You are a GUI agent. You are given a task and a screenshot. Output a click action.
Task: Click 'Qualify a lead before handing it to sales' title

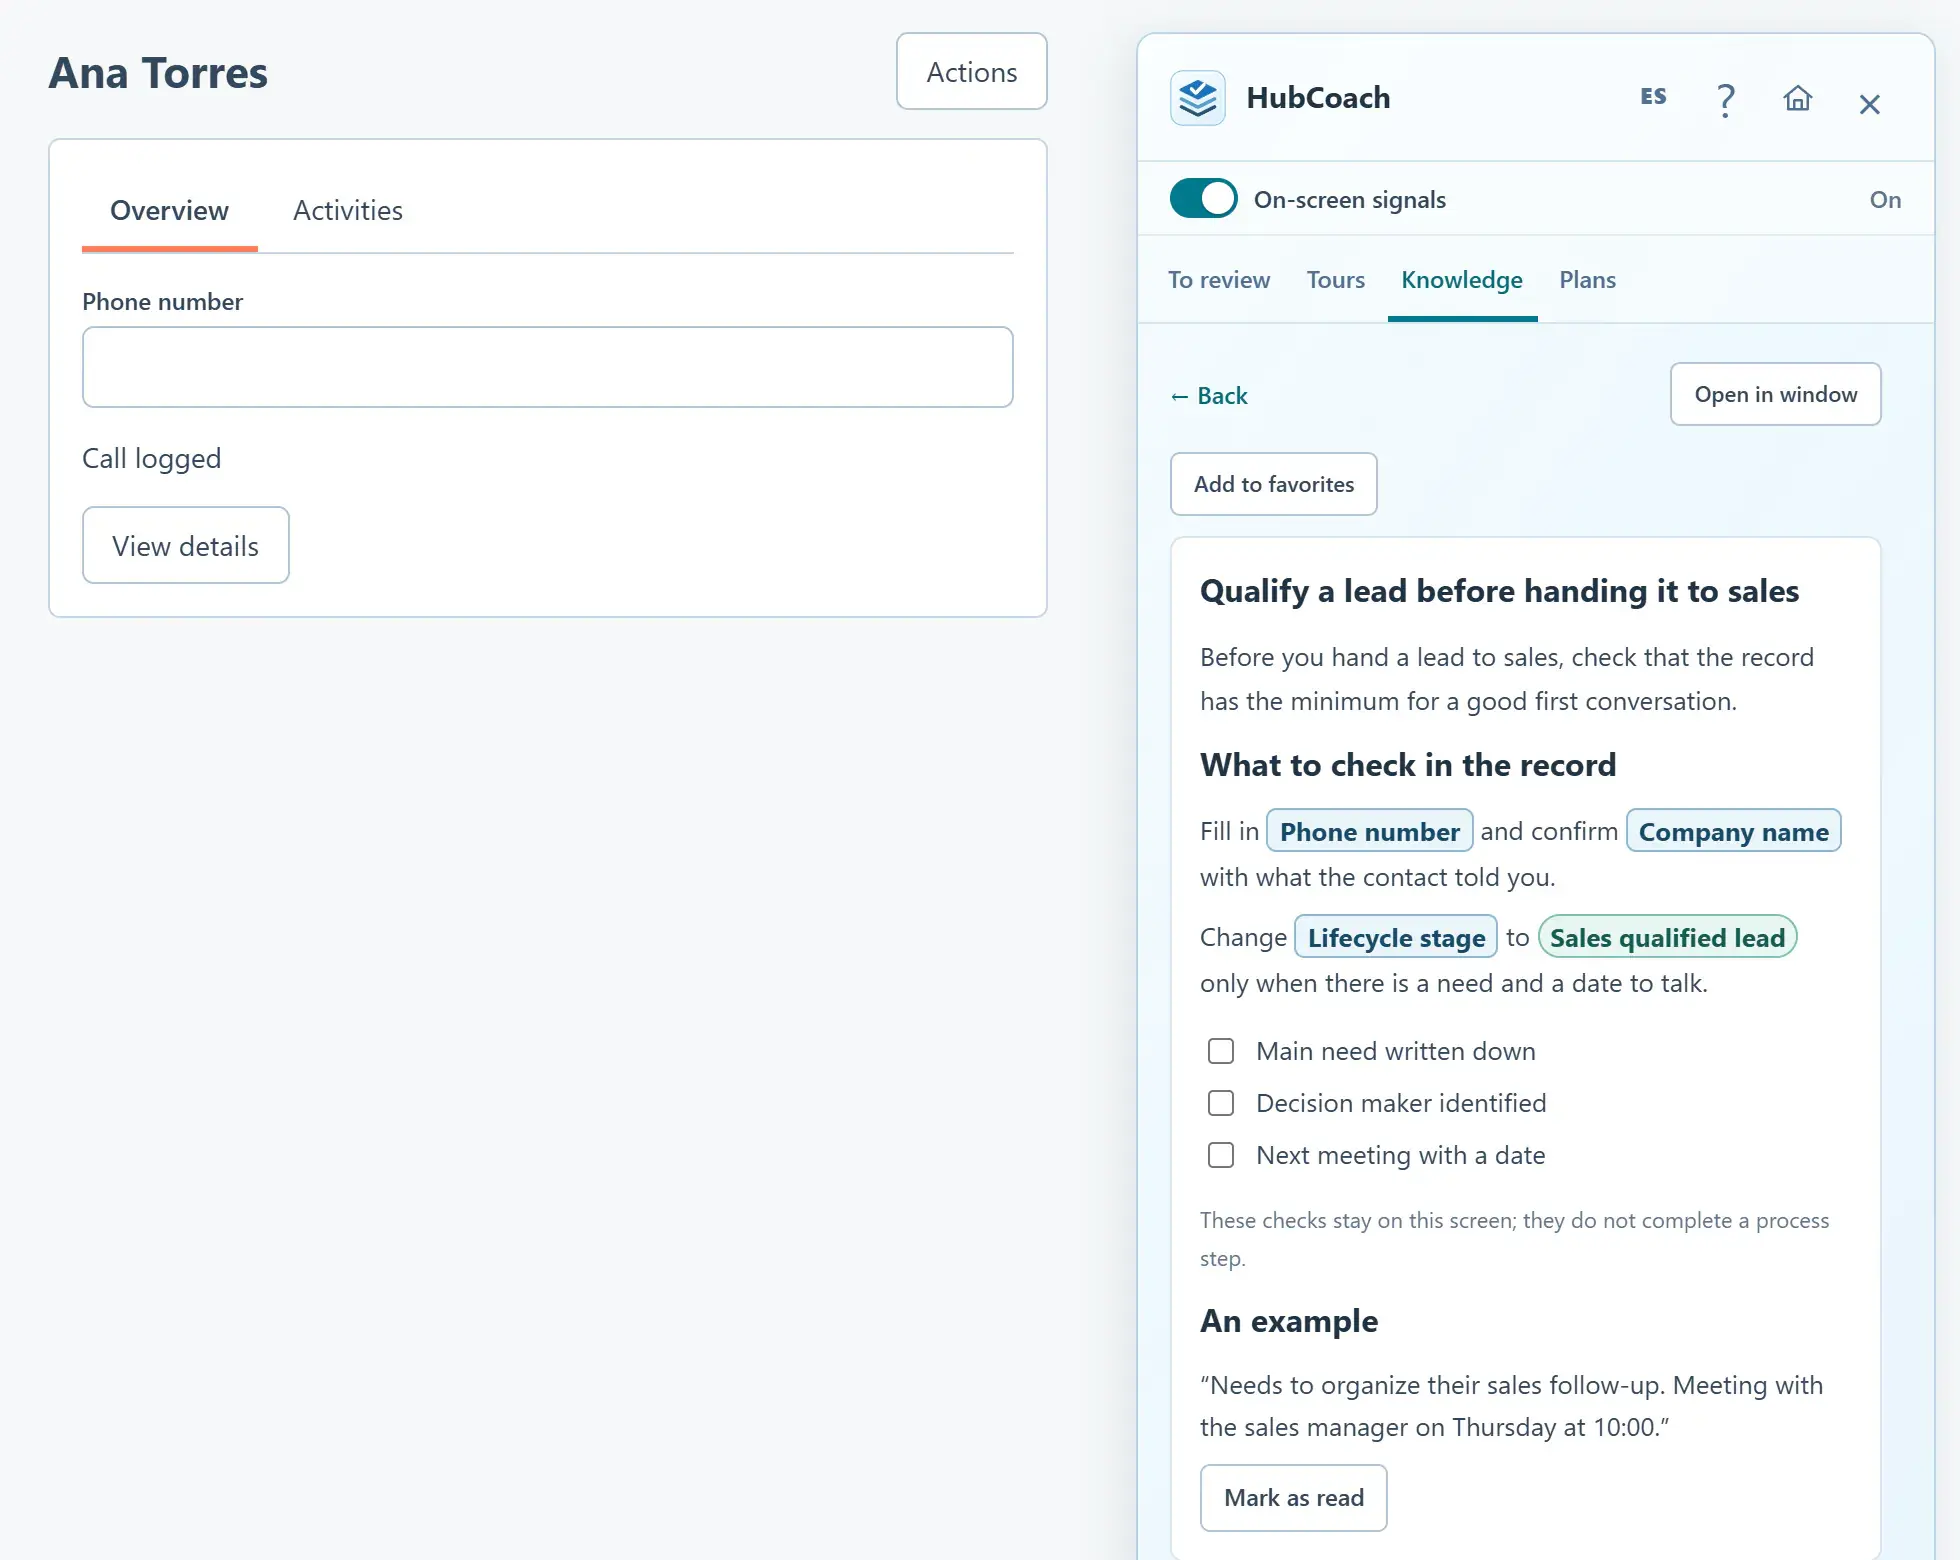1499,591
